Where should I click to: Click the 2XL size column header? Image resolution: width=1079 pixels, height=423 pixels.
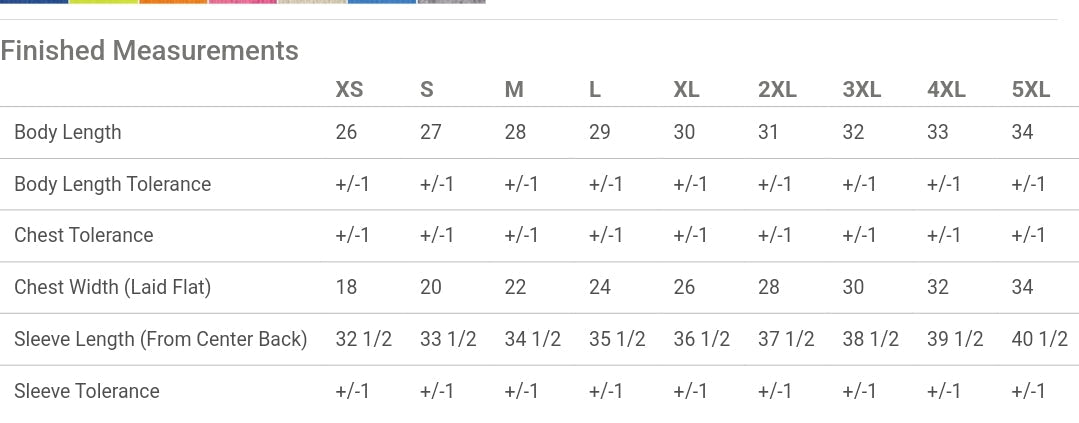pyautogui.click(x=777, y=89)
